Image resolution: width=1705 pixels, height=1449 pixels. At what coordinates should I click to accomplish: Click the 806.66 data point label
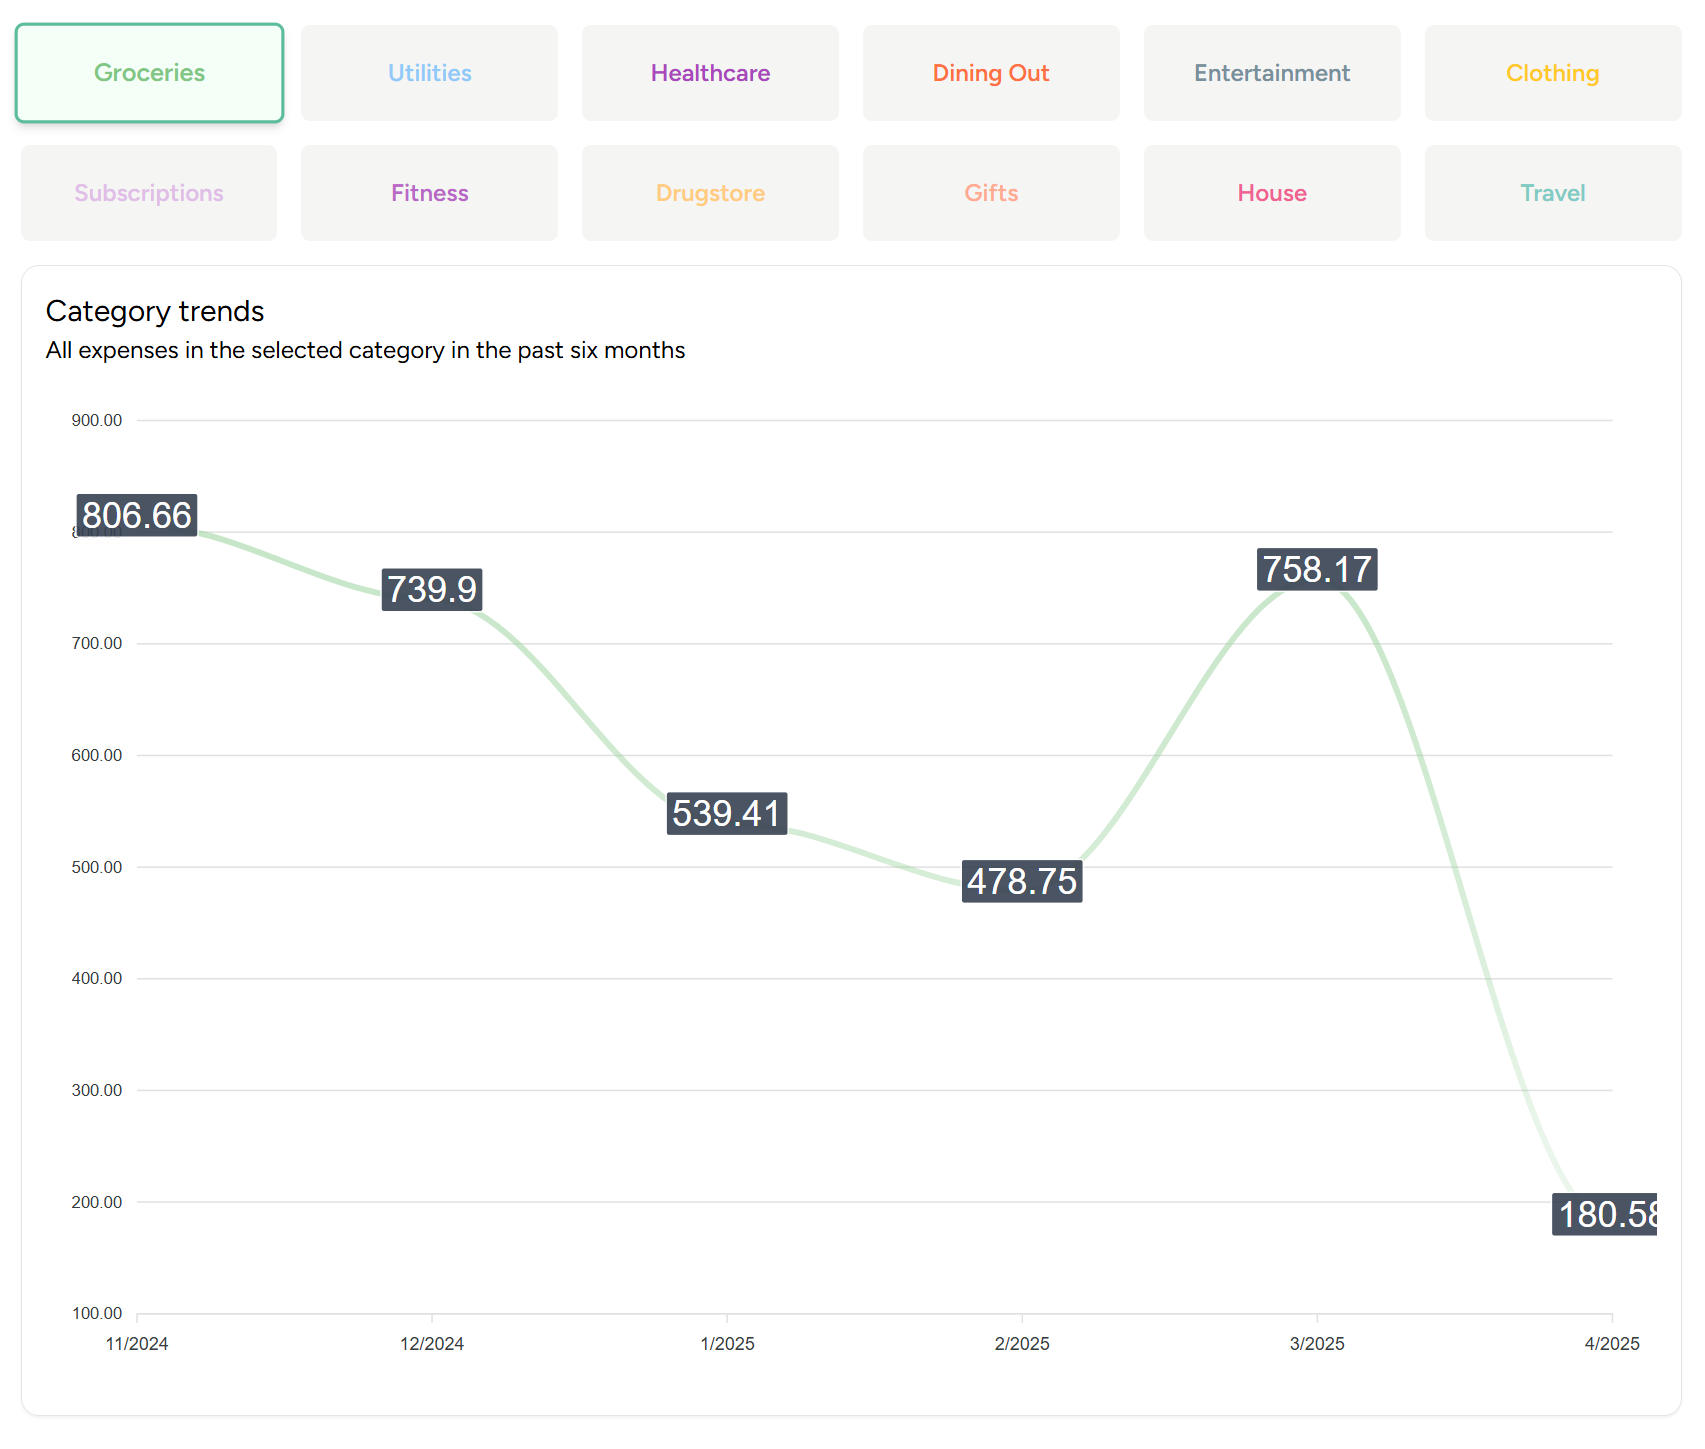[136, 516]
